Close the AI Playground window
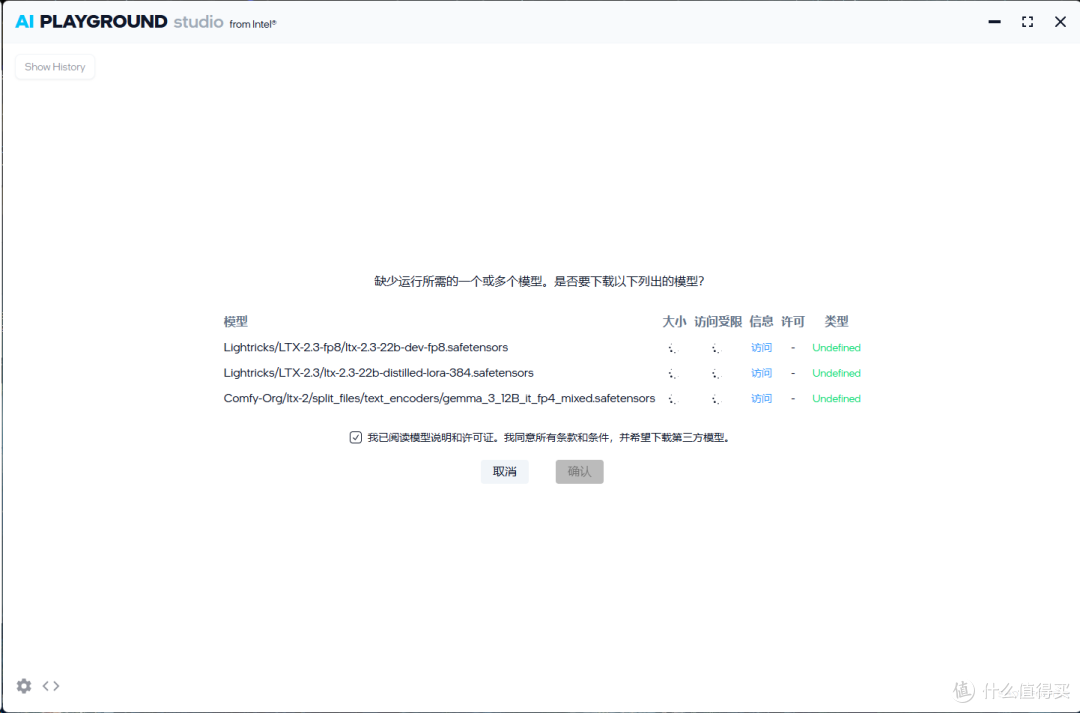 pos(1061,22)
